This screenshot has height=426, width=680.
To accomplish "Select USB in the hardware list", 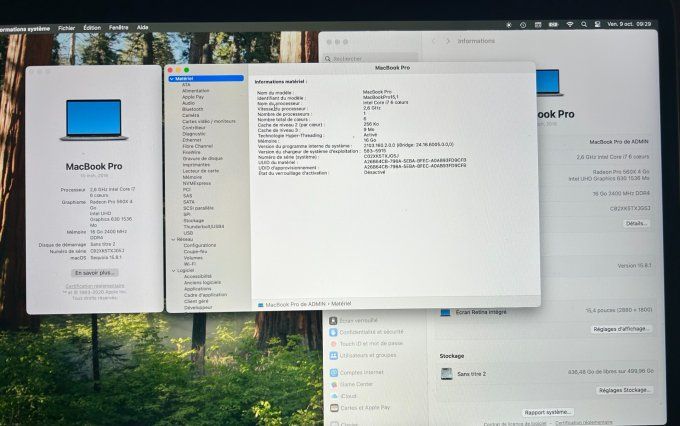I will (x=188, y=233).
